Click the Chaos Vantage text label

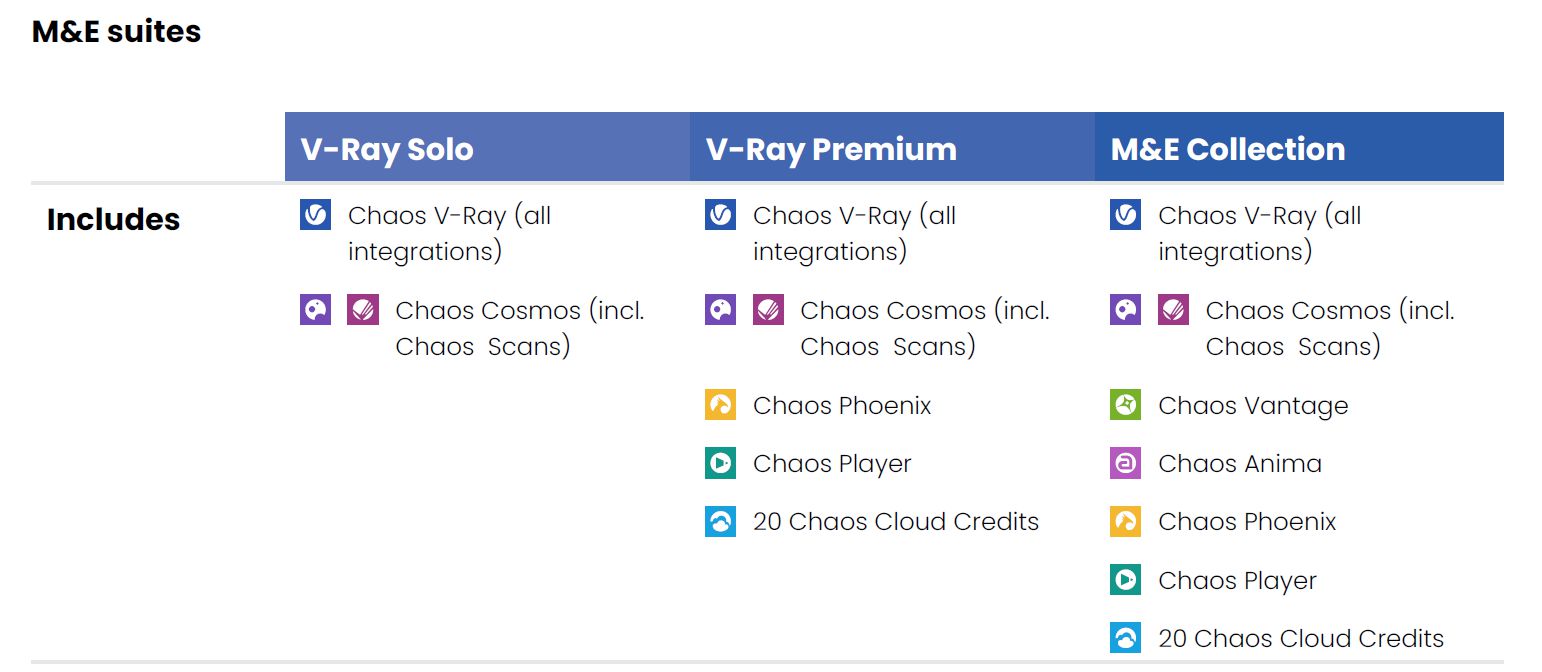[1253, 405]
